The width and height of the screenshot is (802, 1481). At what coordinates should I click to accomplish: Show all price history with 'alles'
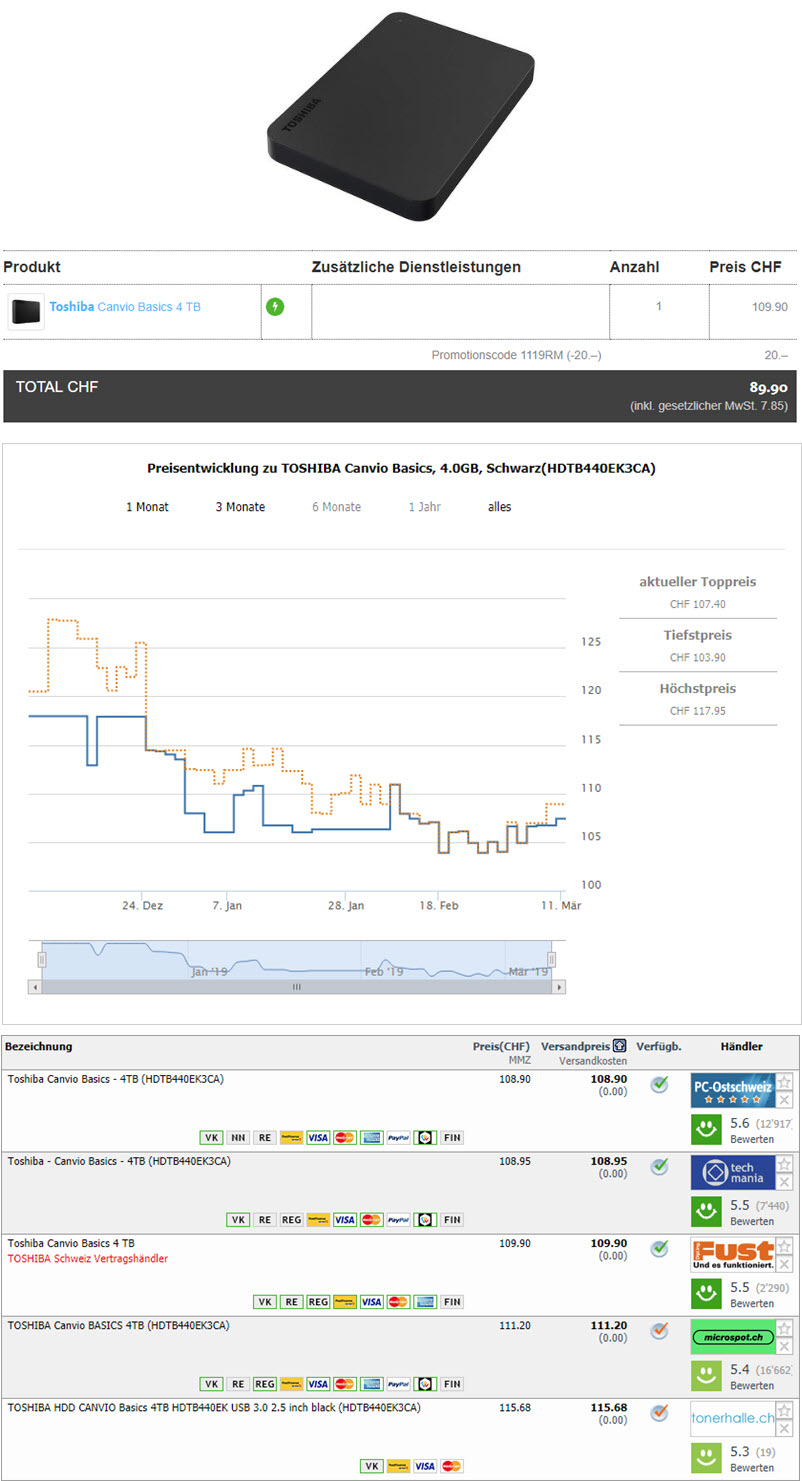click(499, 507)
